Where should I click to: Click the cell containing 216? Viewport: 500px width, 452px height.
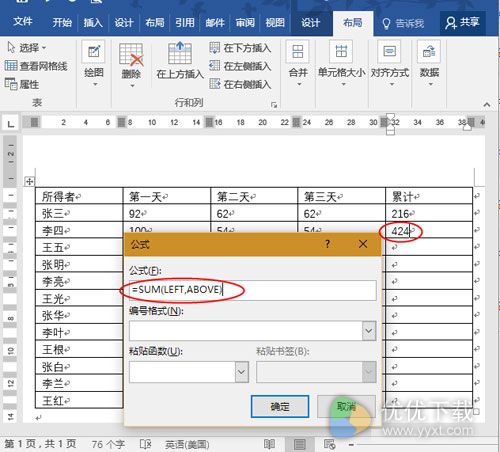pyautogui.click(x=429, y=213)
